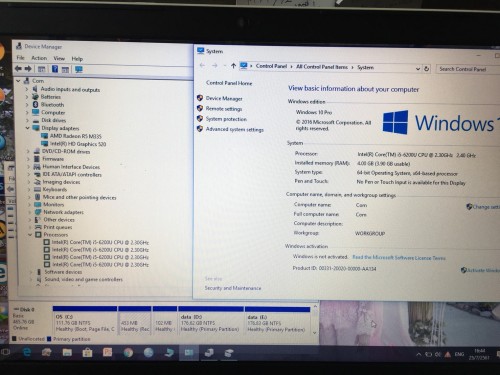Open the System protection link
Viewport: 500px width, 375px height.
[x=226, y=119]
